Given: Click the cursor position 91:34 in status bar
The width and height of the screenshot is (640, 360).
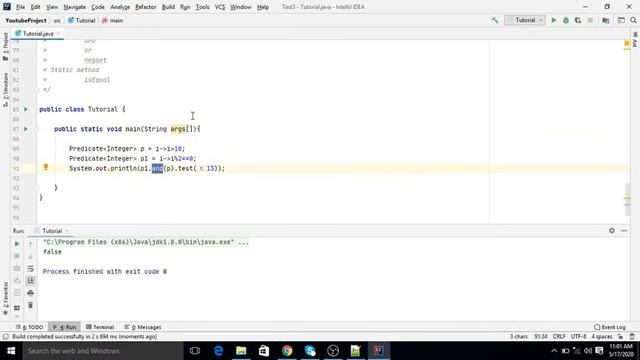Looking at the screenshot, I should coord(540,337).
